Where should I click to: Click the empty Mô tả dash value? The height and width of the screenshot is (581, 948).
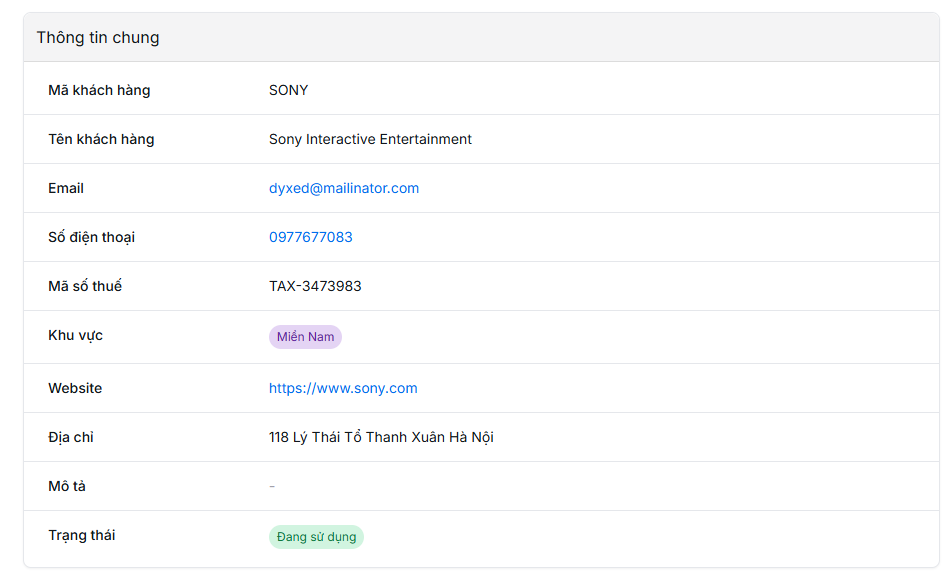(x=272, y=486)
